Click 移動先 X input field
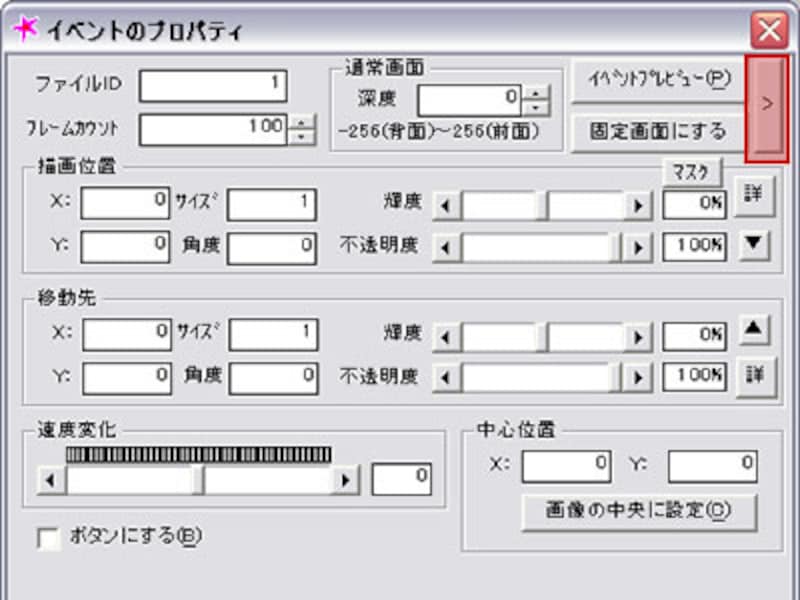This screenshot has height=600, width=800. click(x=127, y=335)
